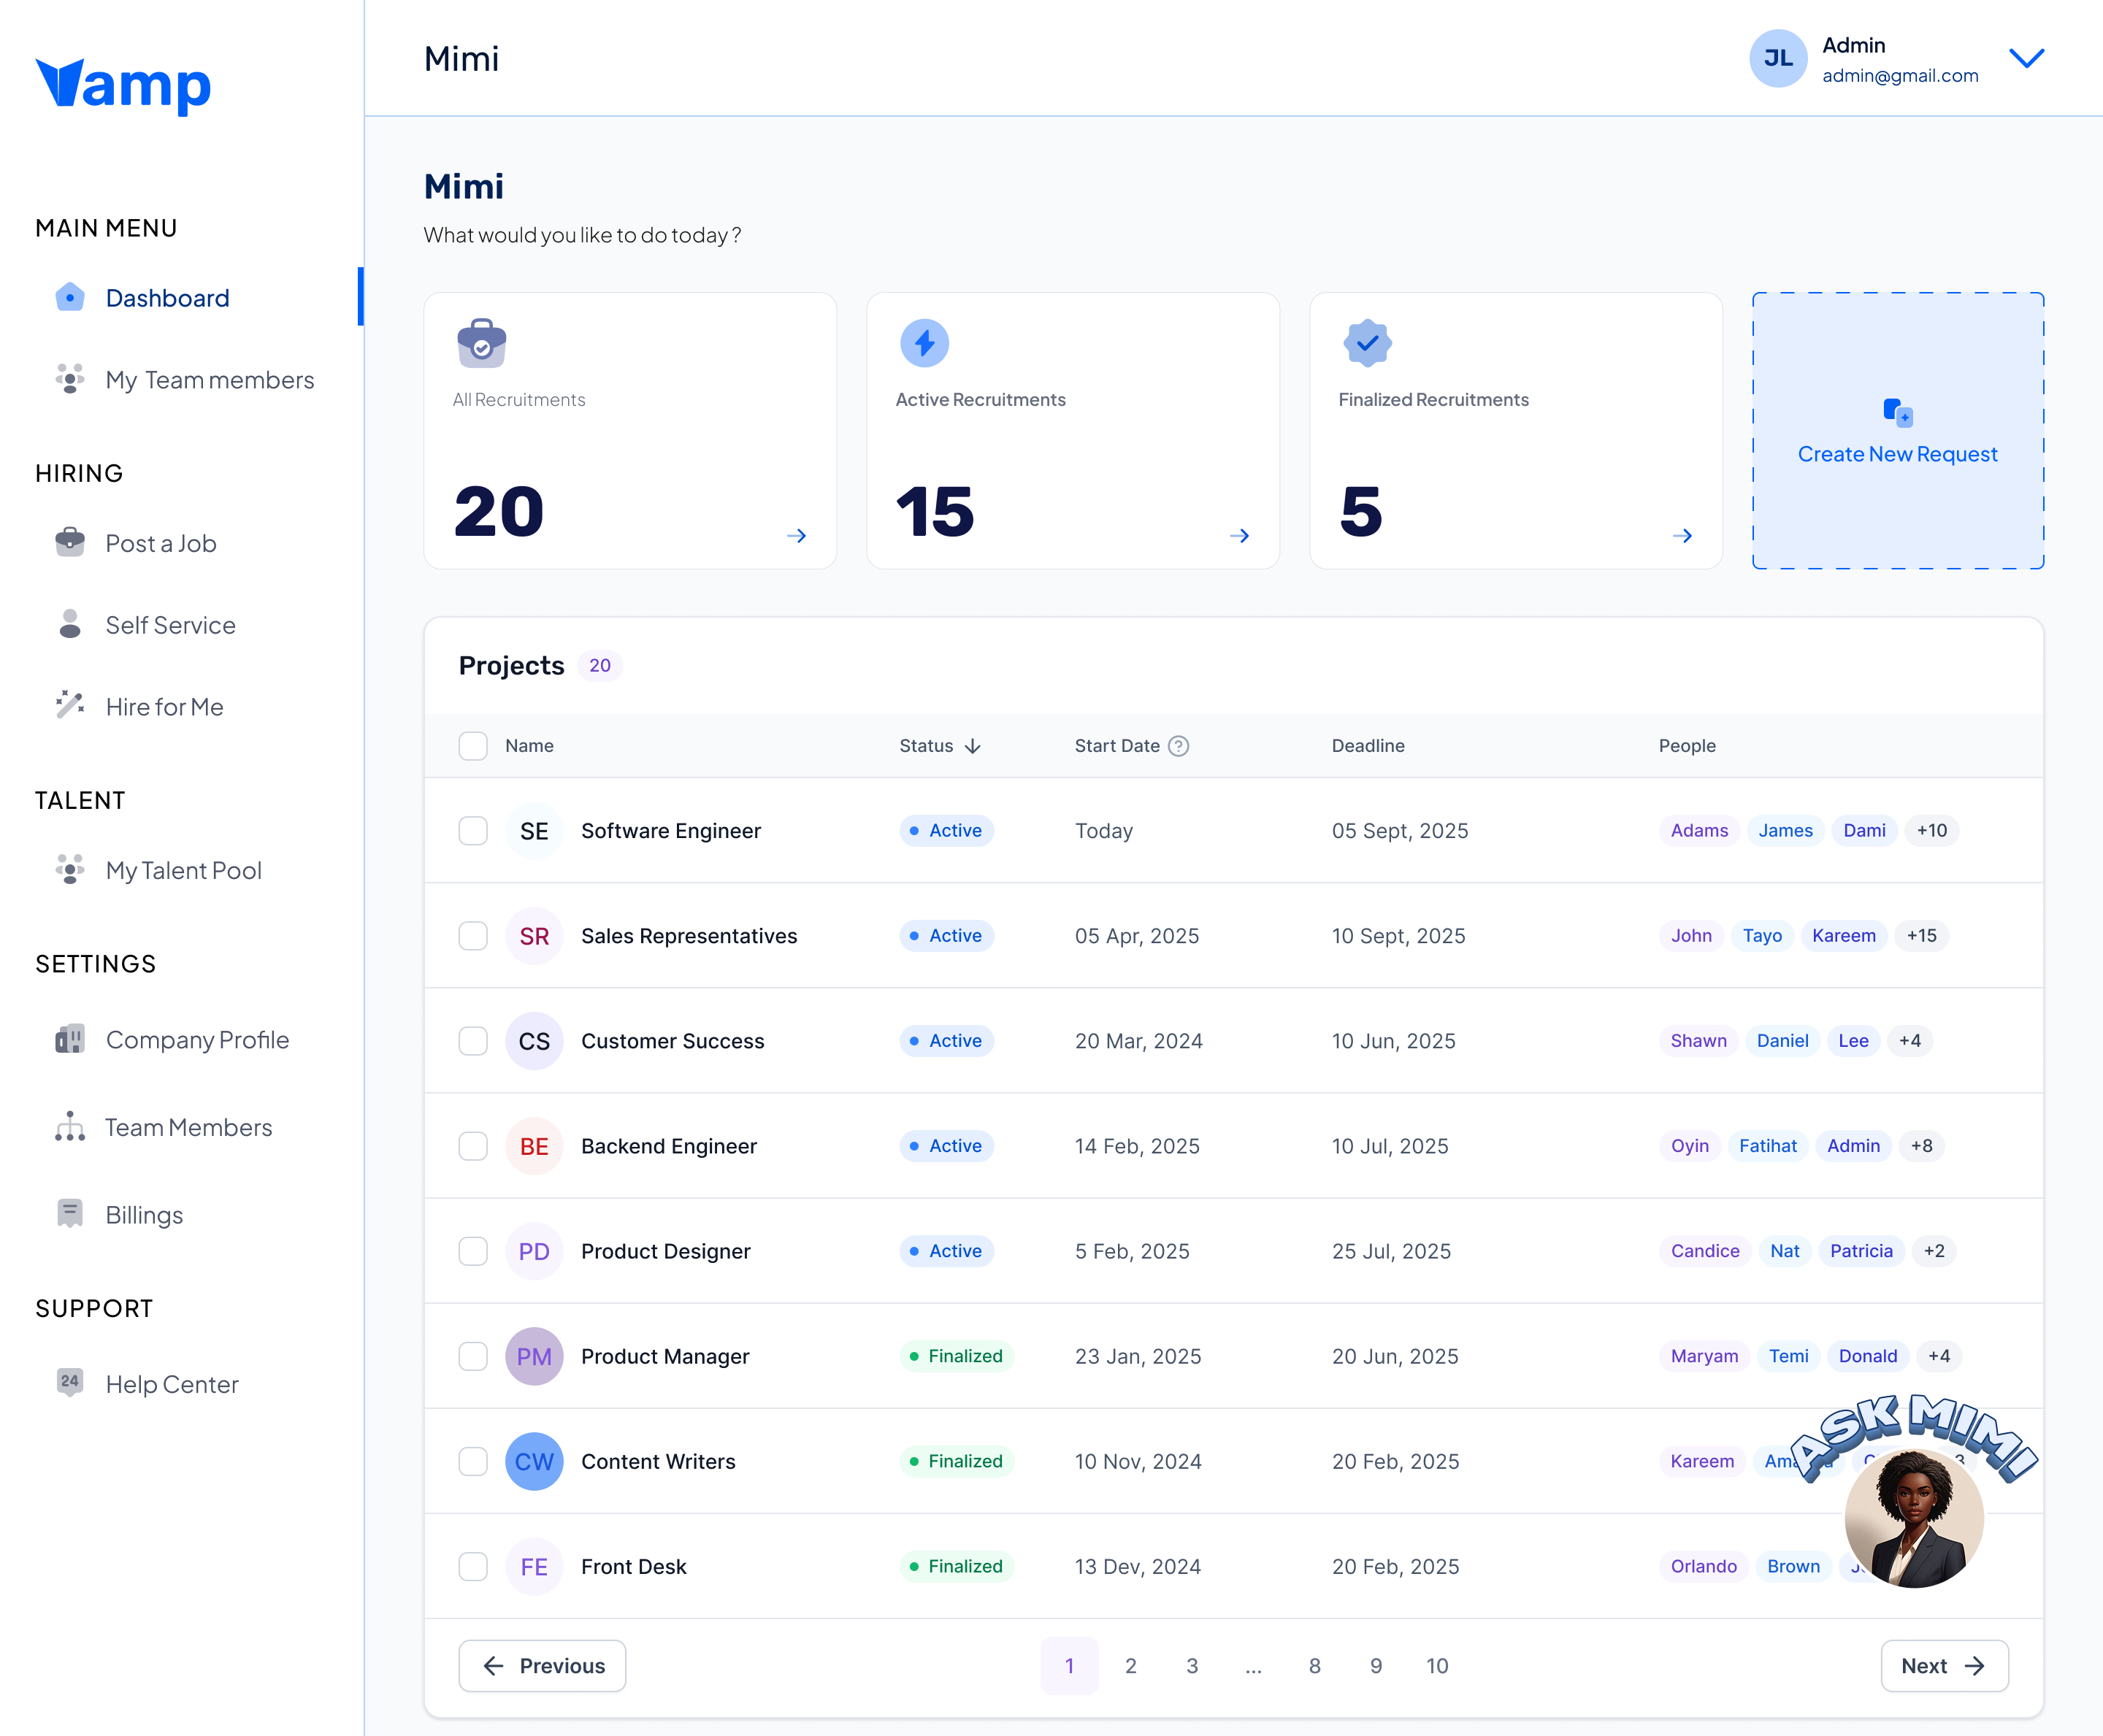The width and height of the screenshot is (2103, 1736).
Task: Open the Admin account dropdown chevron
Action: [2028, 58]
